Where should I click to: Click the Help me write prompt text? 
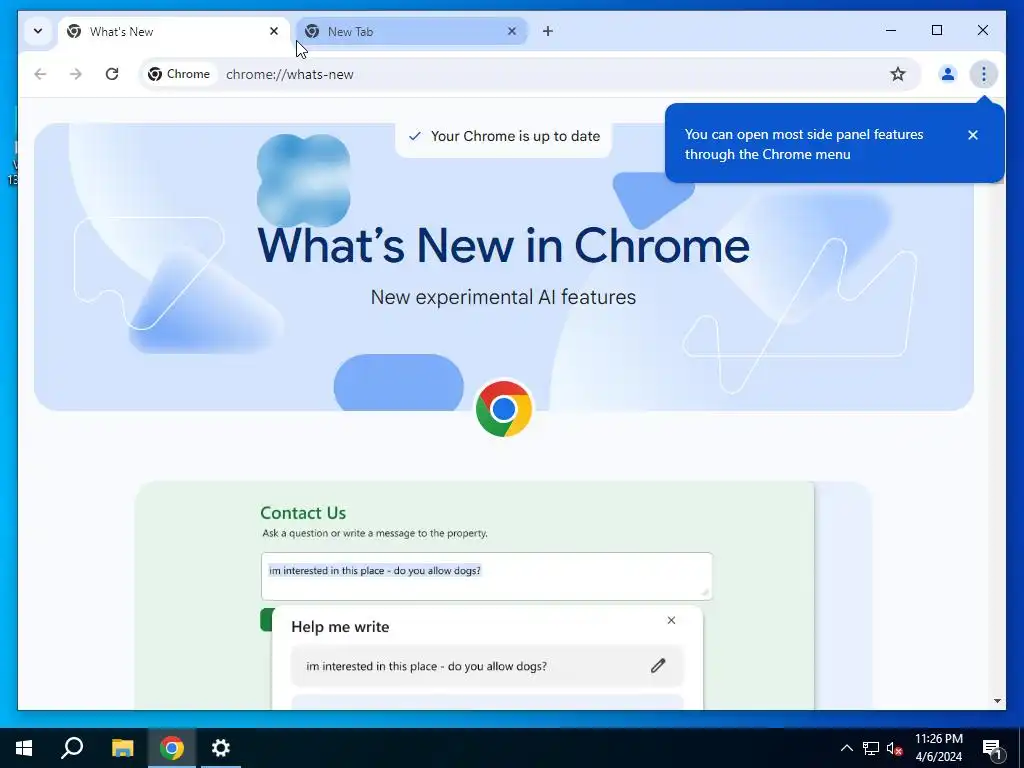pyautogui.click(x=426, y=666)
